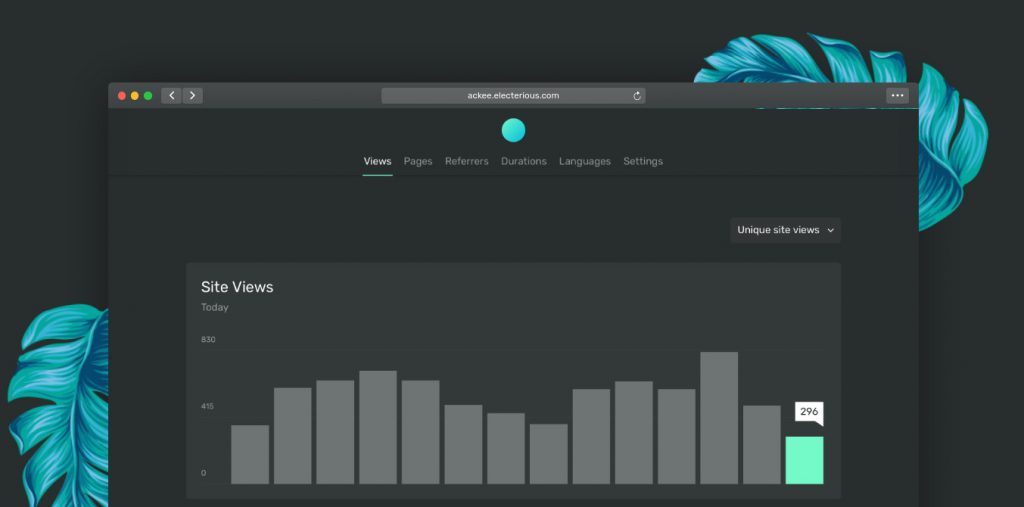Click the Site Views heading

point(237,287)
